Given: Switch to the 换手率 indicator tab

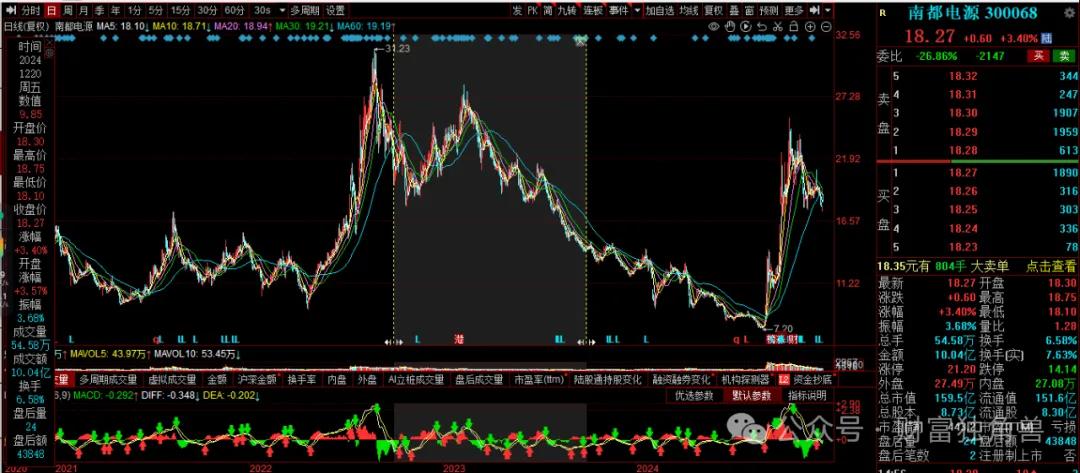Looking at the screenshot, I should coord(302,379).
